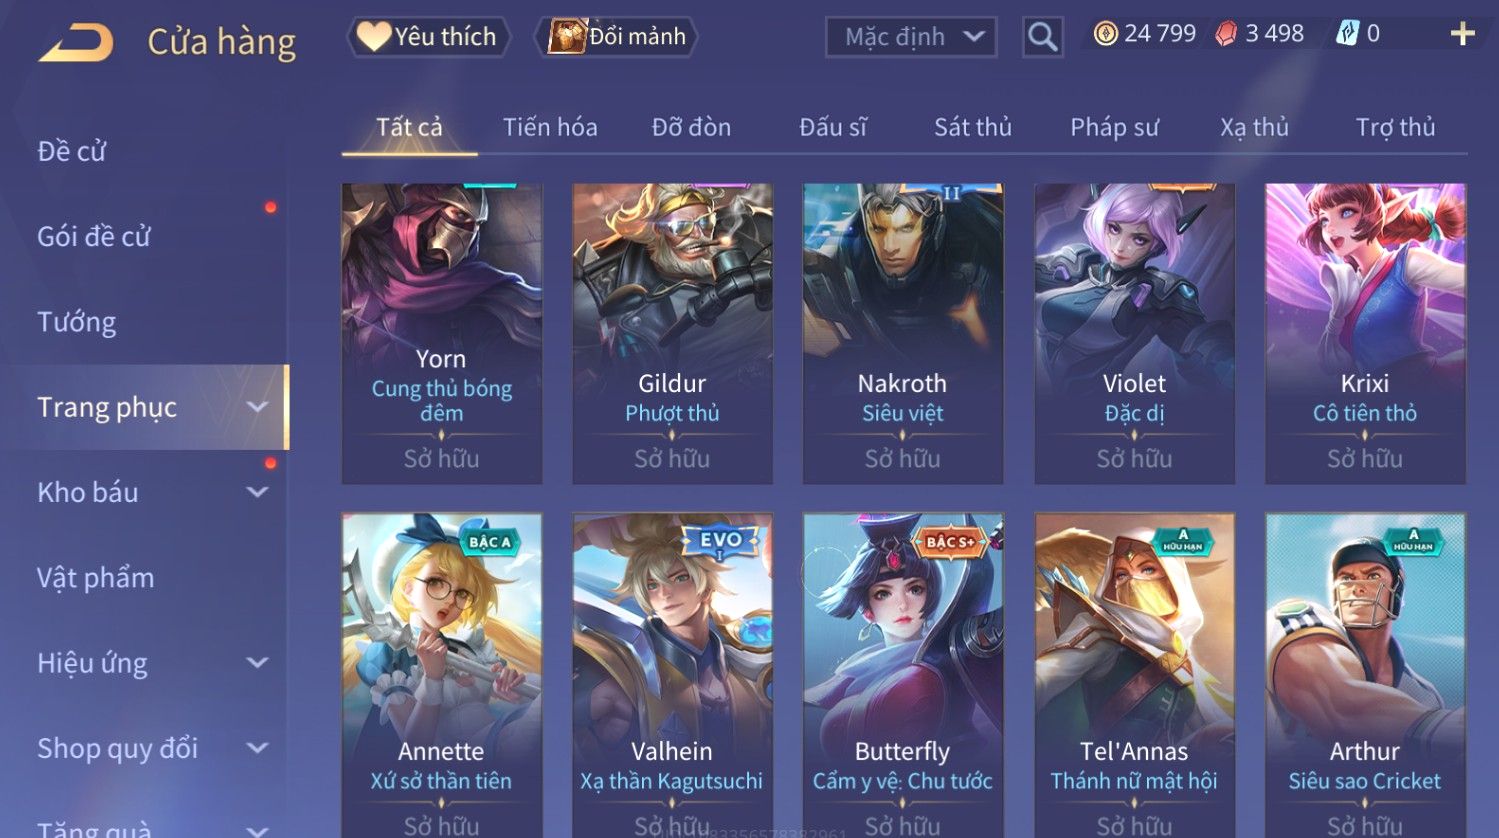Open Đổi mảnh chest exchange
The height and width of the screenshot is (838, 1499).
tap(618, 37)
